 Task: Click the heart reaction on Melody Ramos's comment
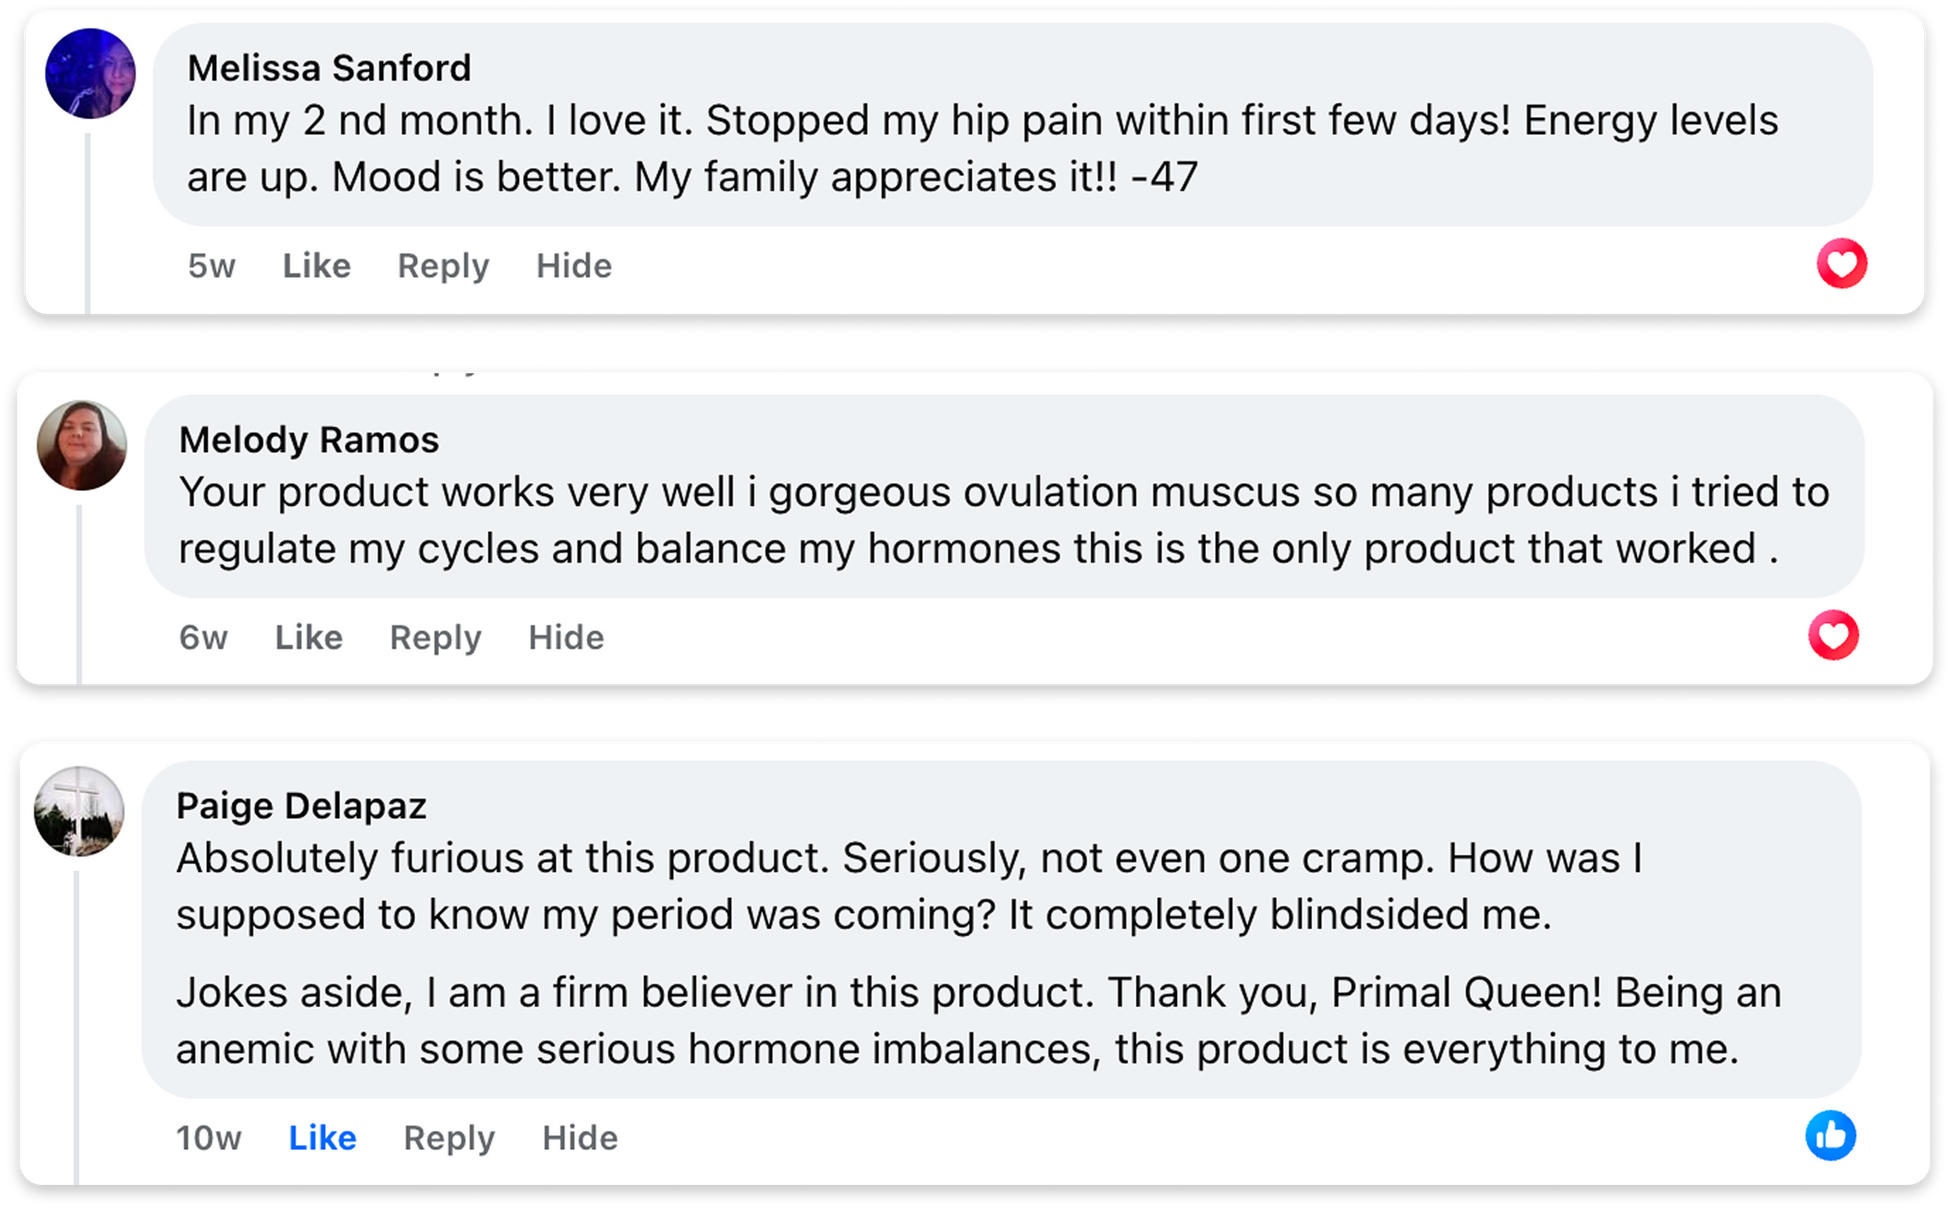pos(1836,635)
